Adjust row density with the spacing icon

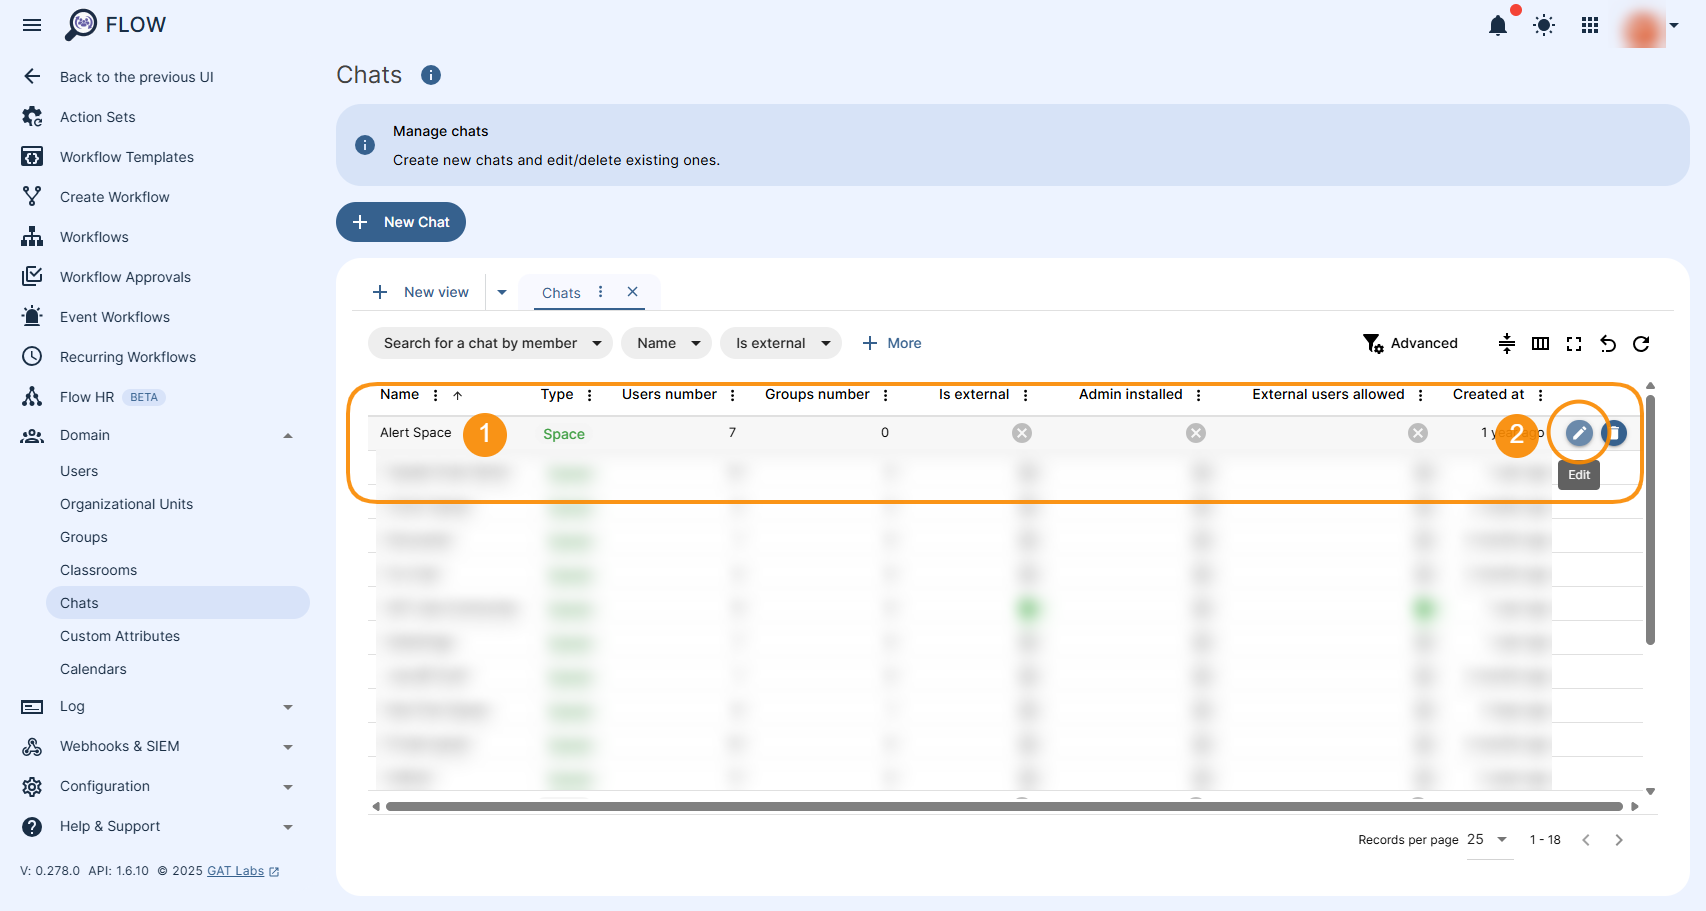1507,344
